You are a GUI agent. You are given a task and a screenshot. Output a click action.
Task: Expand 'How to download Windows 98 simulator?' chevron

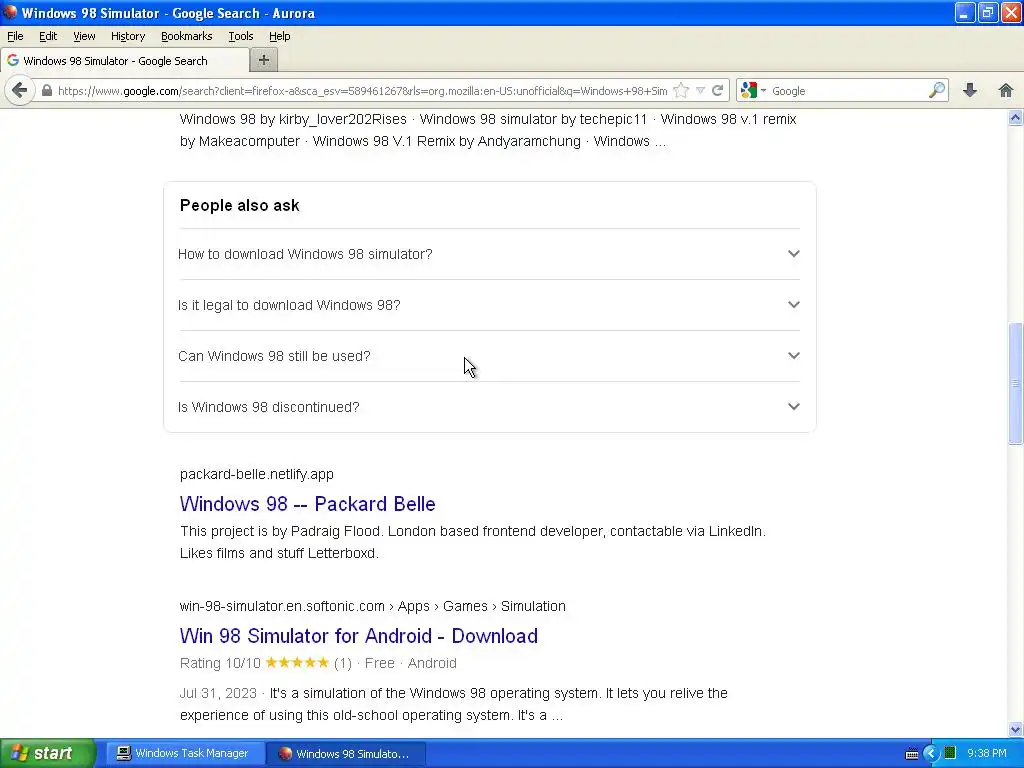(x=793, y=253)
